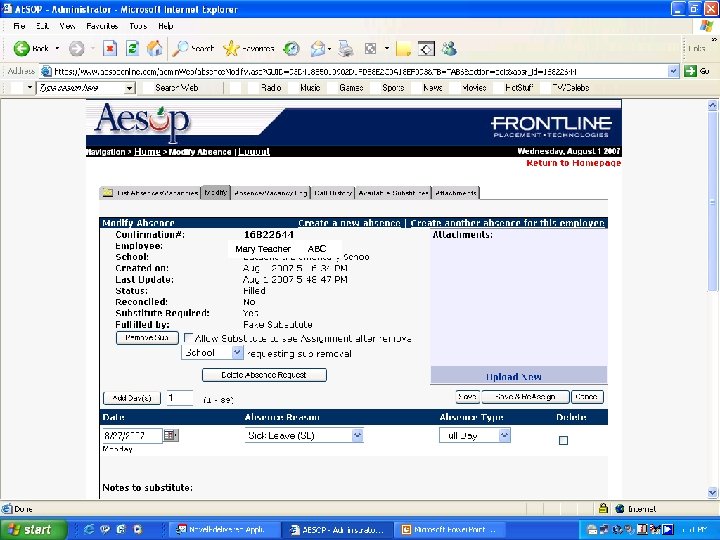720x540 pixels.
Task: Open the File menu
Action: point(19,26)
